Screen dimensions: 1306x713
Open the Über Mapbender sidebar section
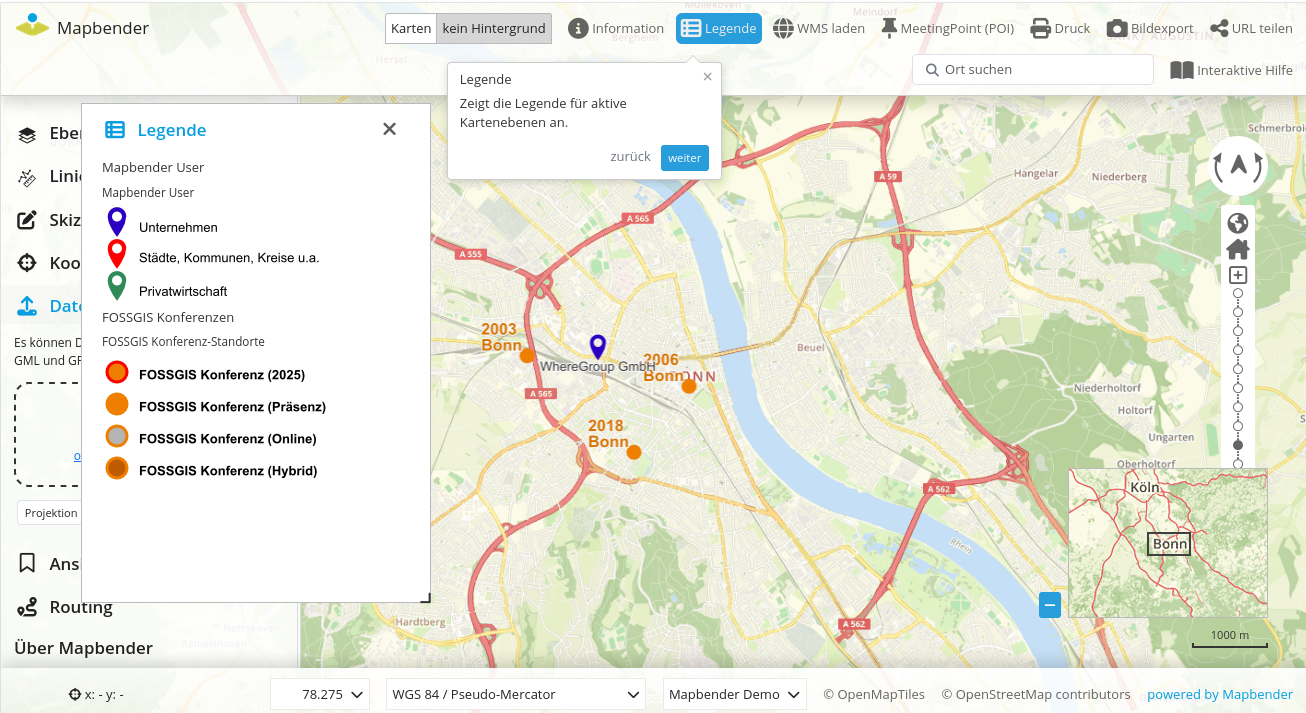click(x=84, y=648)
